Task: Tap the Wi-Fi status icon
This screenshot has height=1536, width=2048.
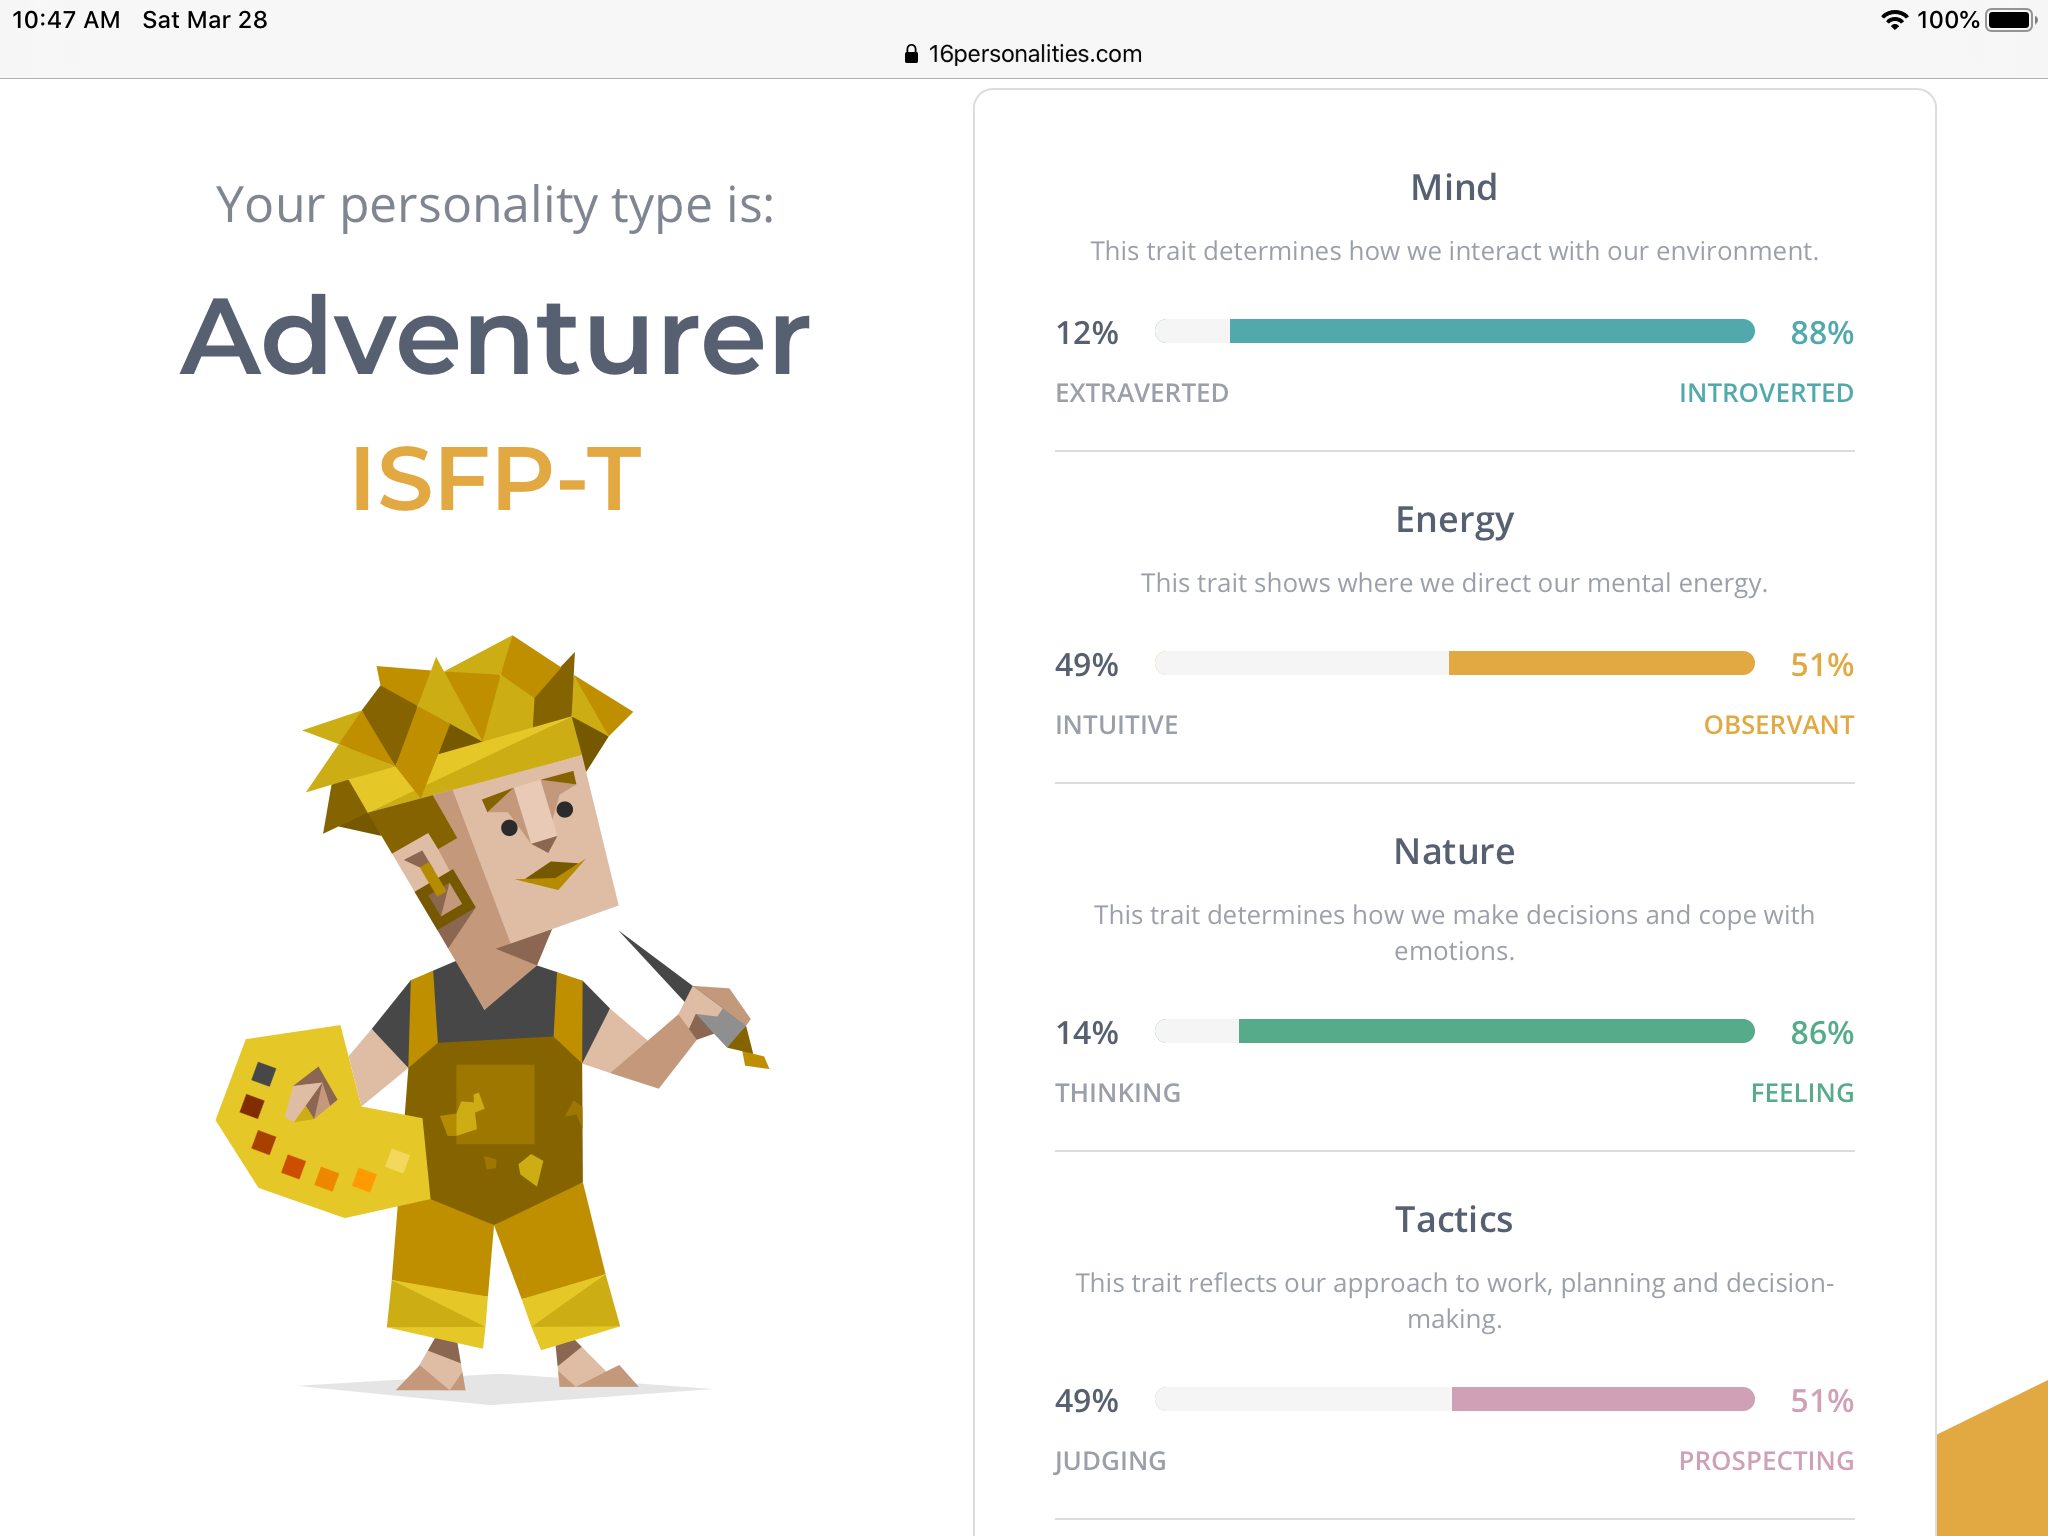Action: pyautogui.click(x=1894, y=20)
